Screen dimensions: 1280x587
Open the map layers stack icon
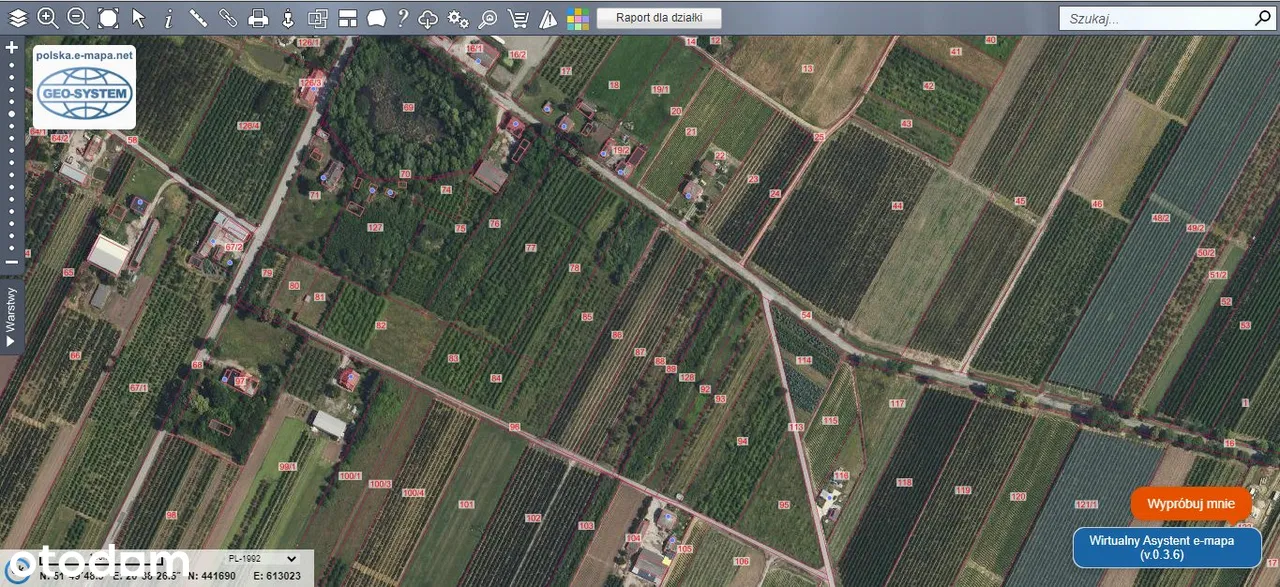pos(18,18)
